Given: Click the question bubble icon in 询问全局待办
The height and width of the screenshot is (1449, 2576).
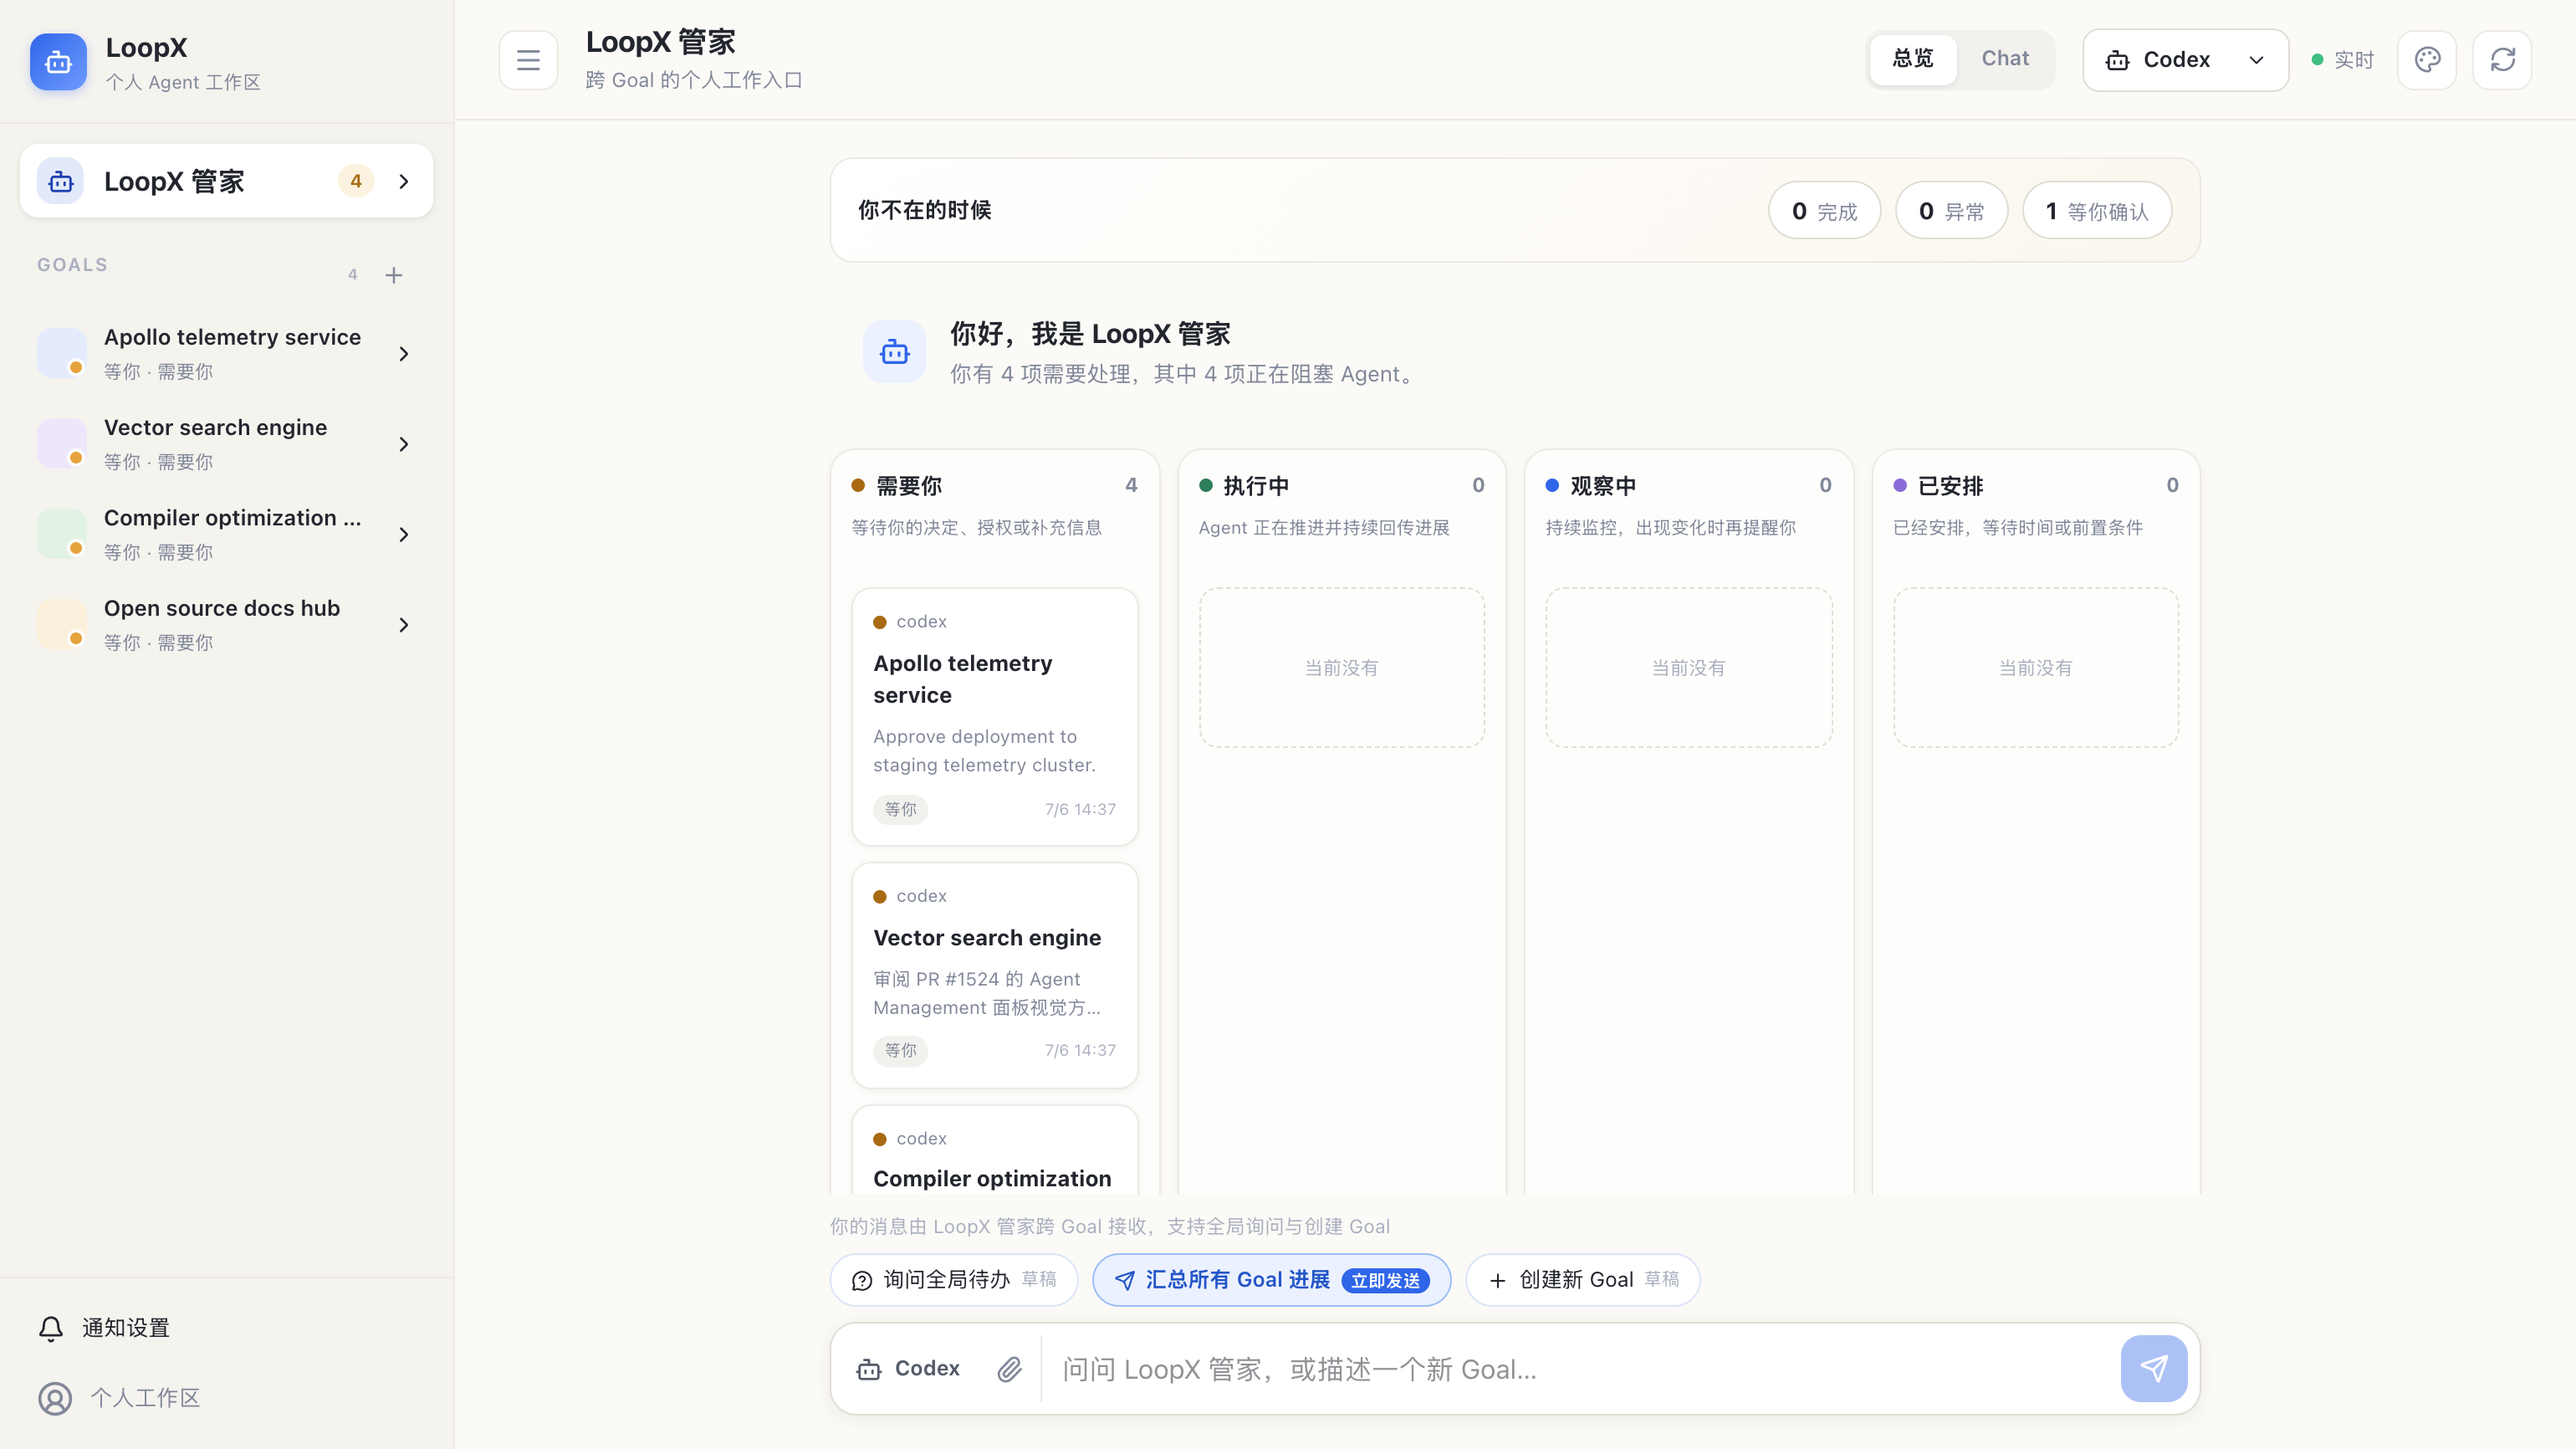Looking at the screenshot, I should (862, 1281).
